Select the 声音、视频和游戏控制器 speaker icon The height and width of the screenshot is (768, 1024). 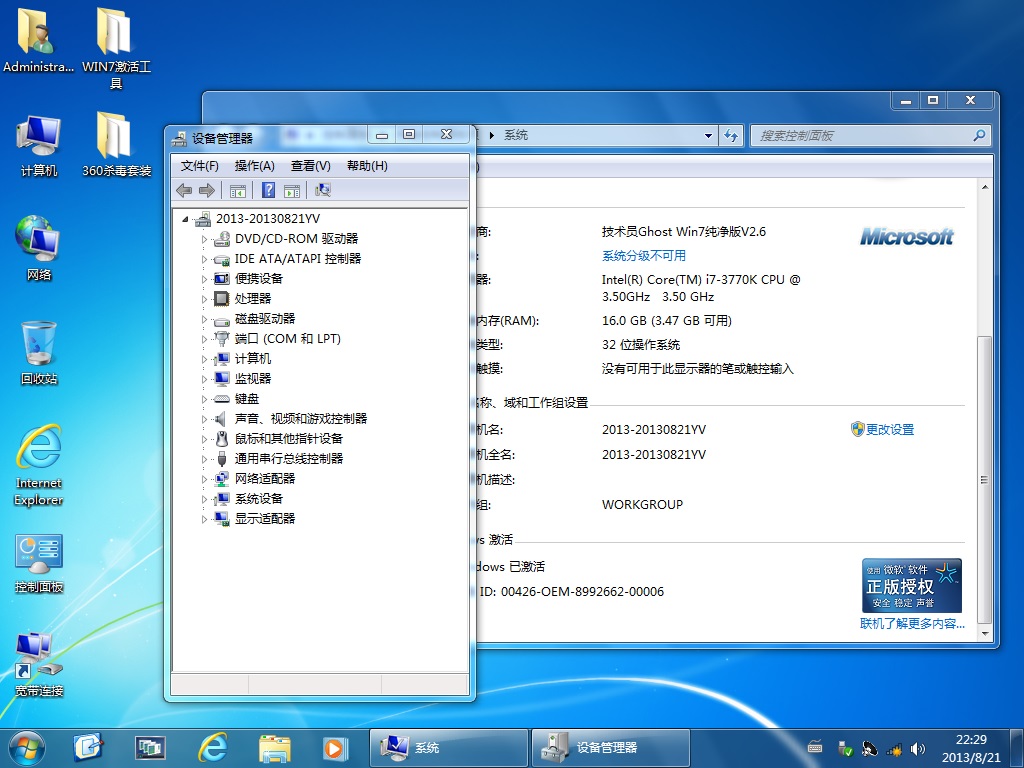pos(222,419)
